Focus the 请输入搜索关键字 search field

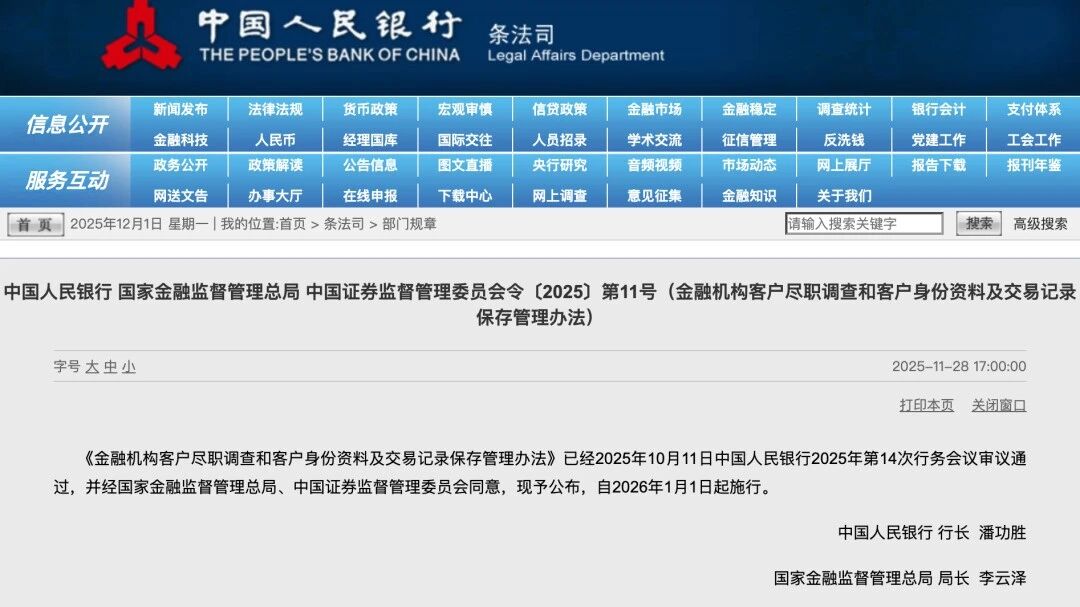pos(864,223)
